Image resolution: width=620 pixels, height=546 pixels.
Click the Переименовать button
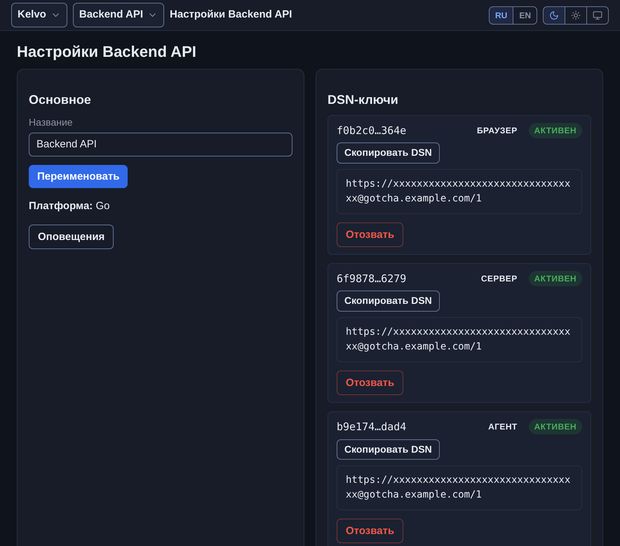[78, 176]
